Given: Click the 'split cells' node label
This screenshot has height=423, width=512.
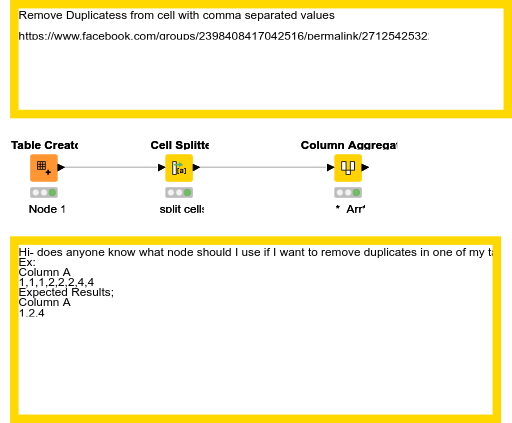Looking at the screenshot, I should point(182,209).
